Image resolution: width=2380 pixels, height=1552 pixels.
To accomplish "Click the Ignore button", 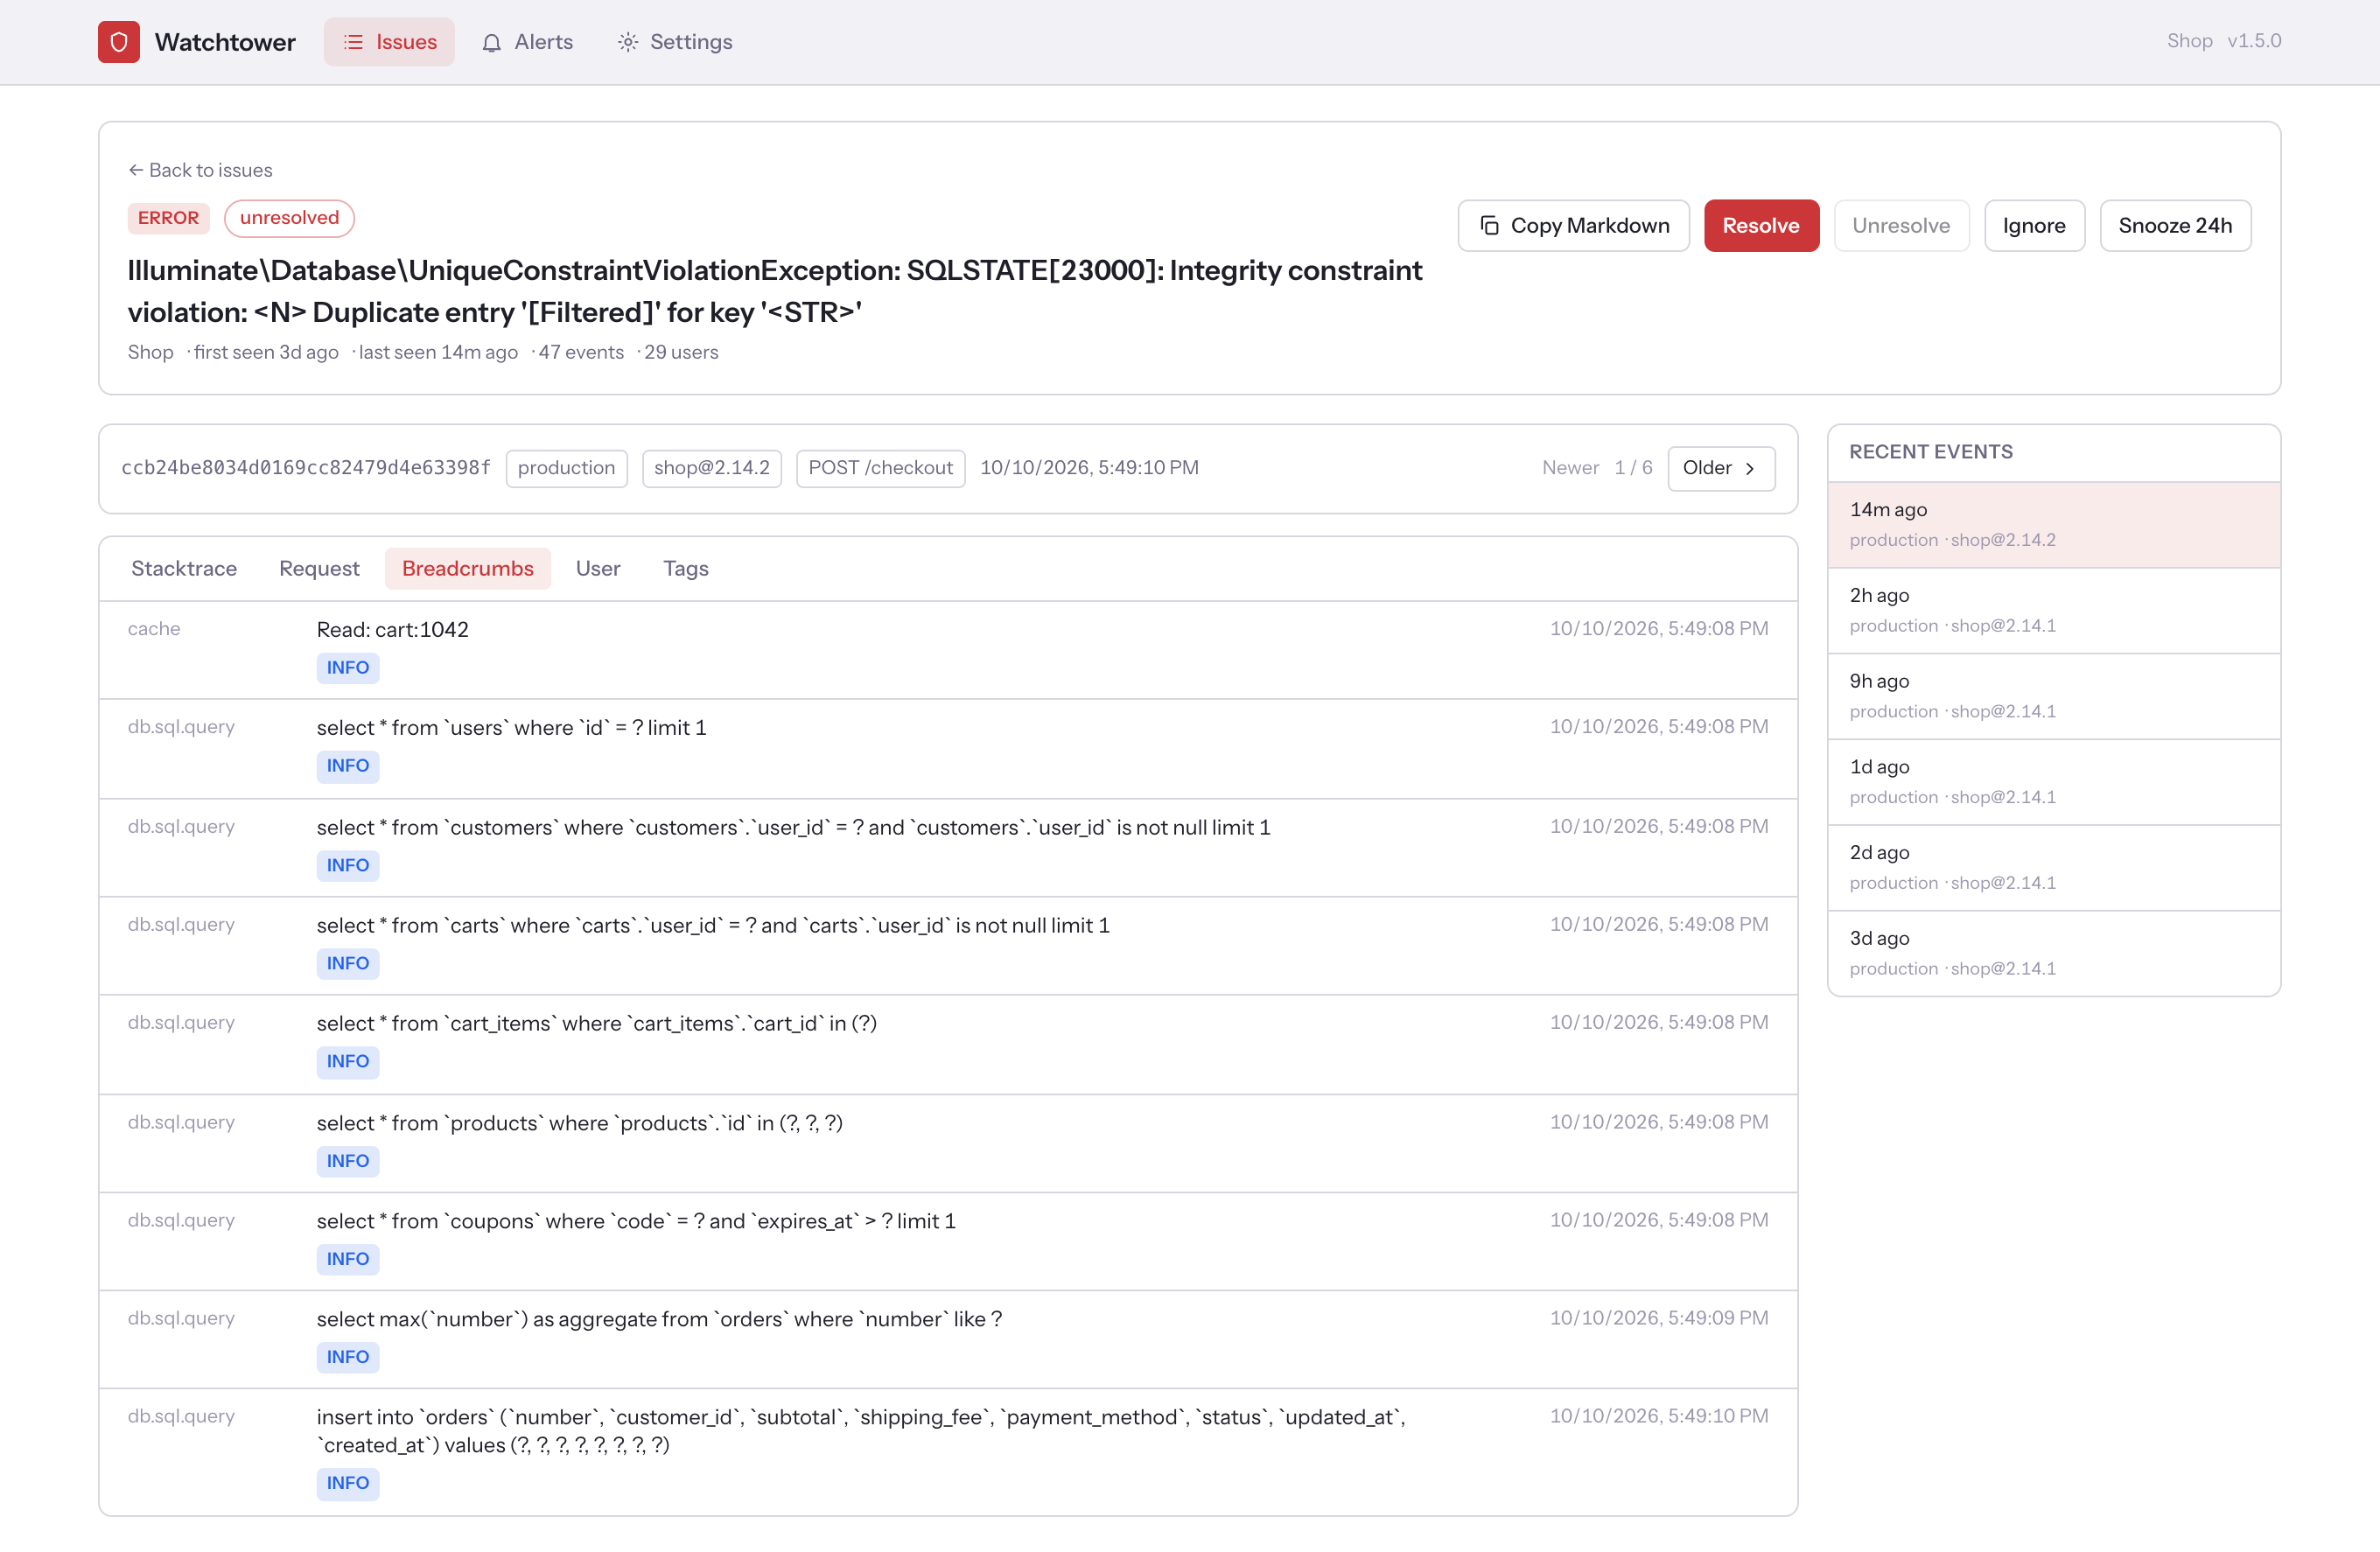I will [x=2034, y=226].
